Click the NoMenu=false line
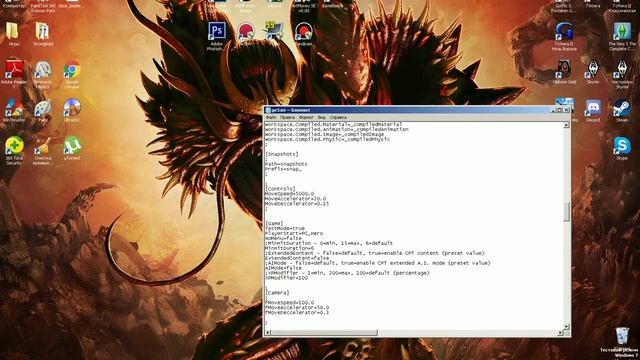Image resolution: width=640 pixels, height=360 pixels. coord(283,238)
